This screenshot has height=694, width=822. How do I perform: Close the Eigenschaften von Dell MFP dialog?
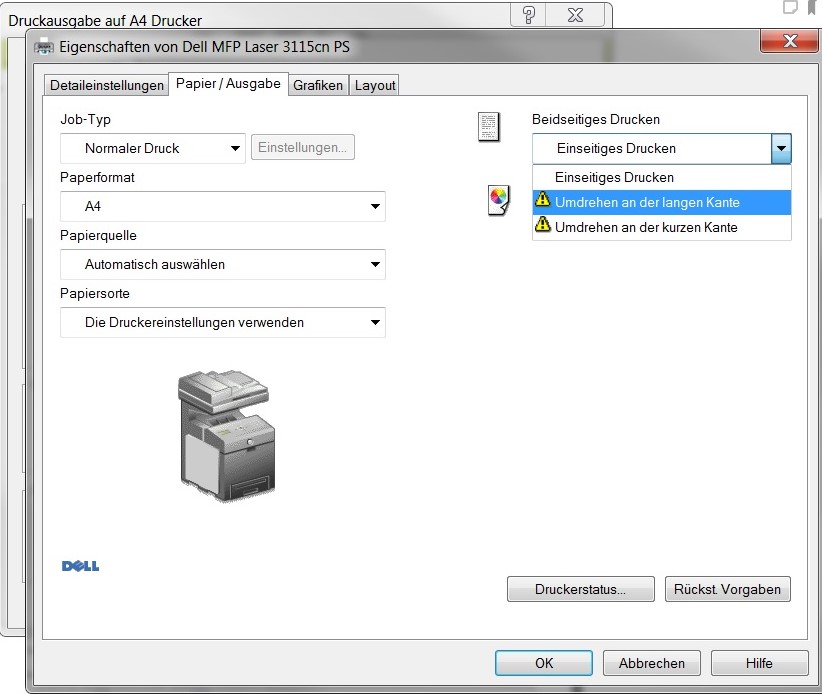[x=789, y=41]
